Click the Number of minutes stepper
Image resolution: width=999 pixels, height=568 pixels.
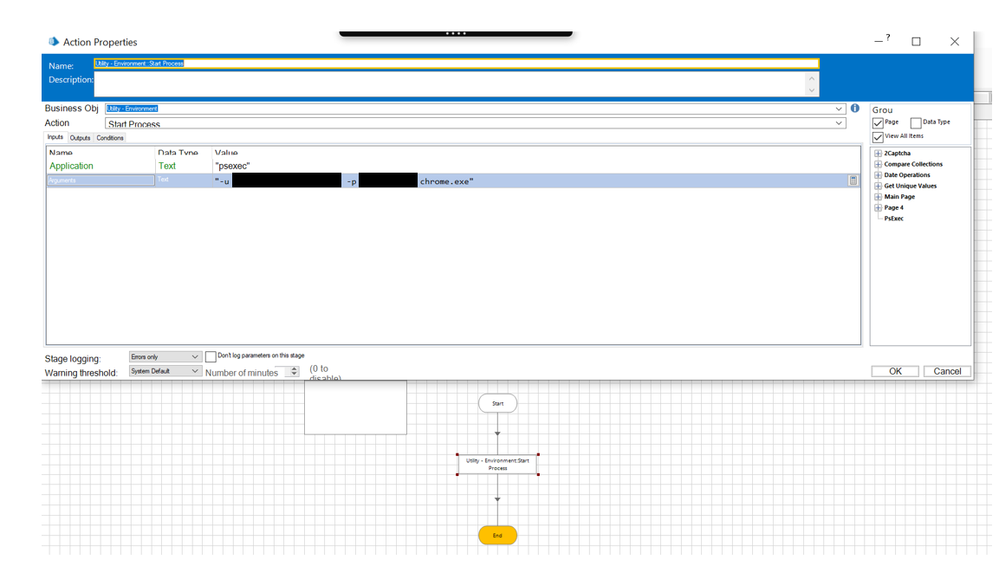coord(294,371)
